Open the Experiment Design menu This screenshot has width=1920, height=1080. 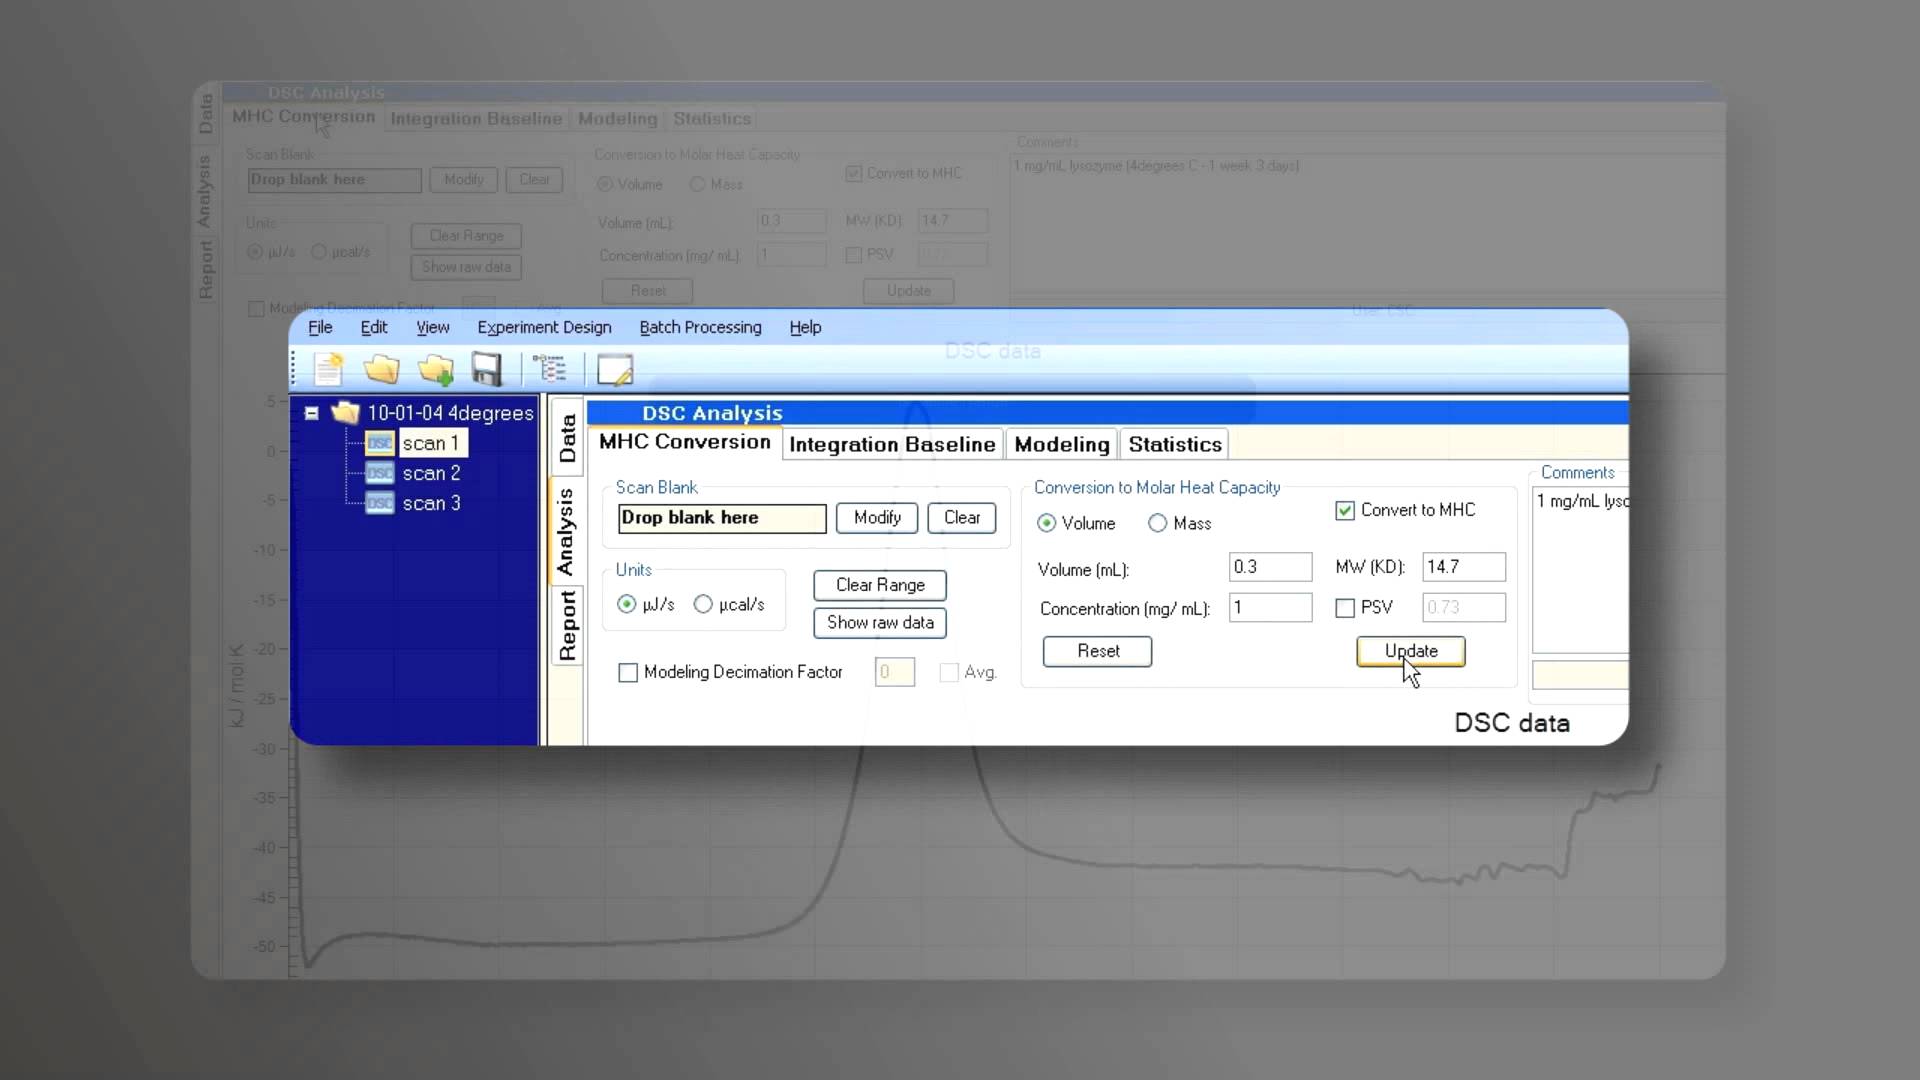coord(544,327)
